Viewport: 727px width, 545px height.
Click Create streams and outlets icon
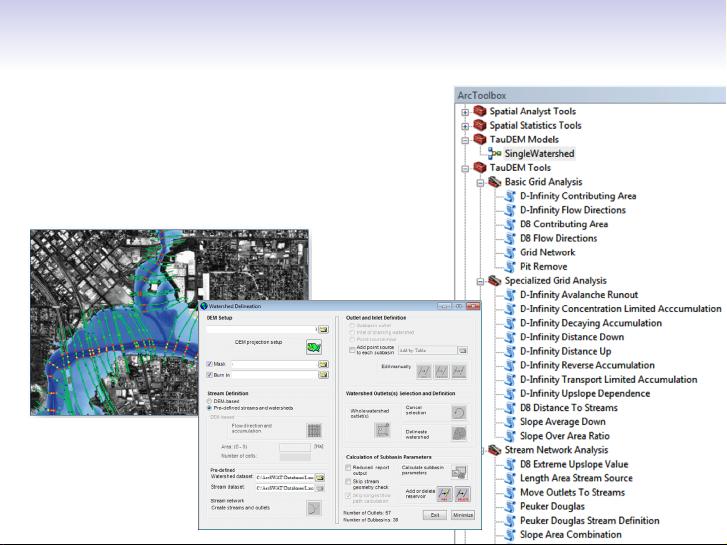point(314,508)
